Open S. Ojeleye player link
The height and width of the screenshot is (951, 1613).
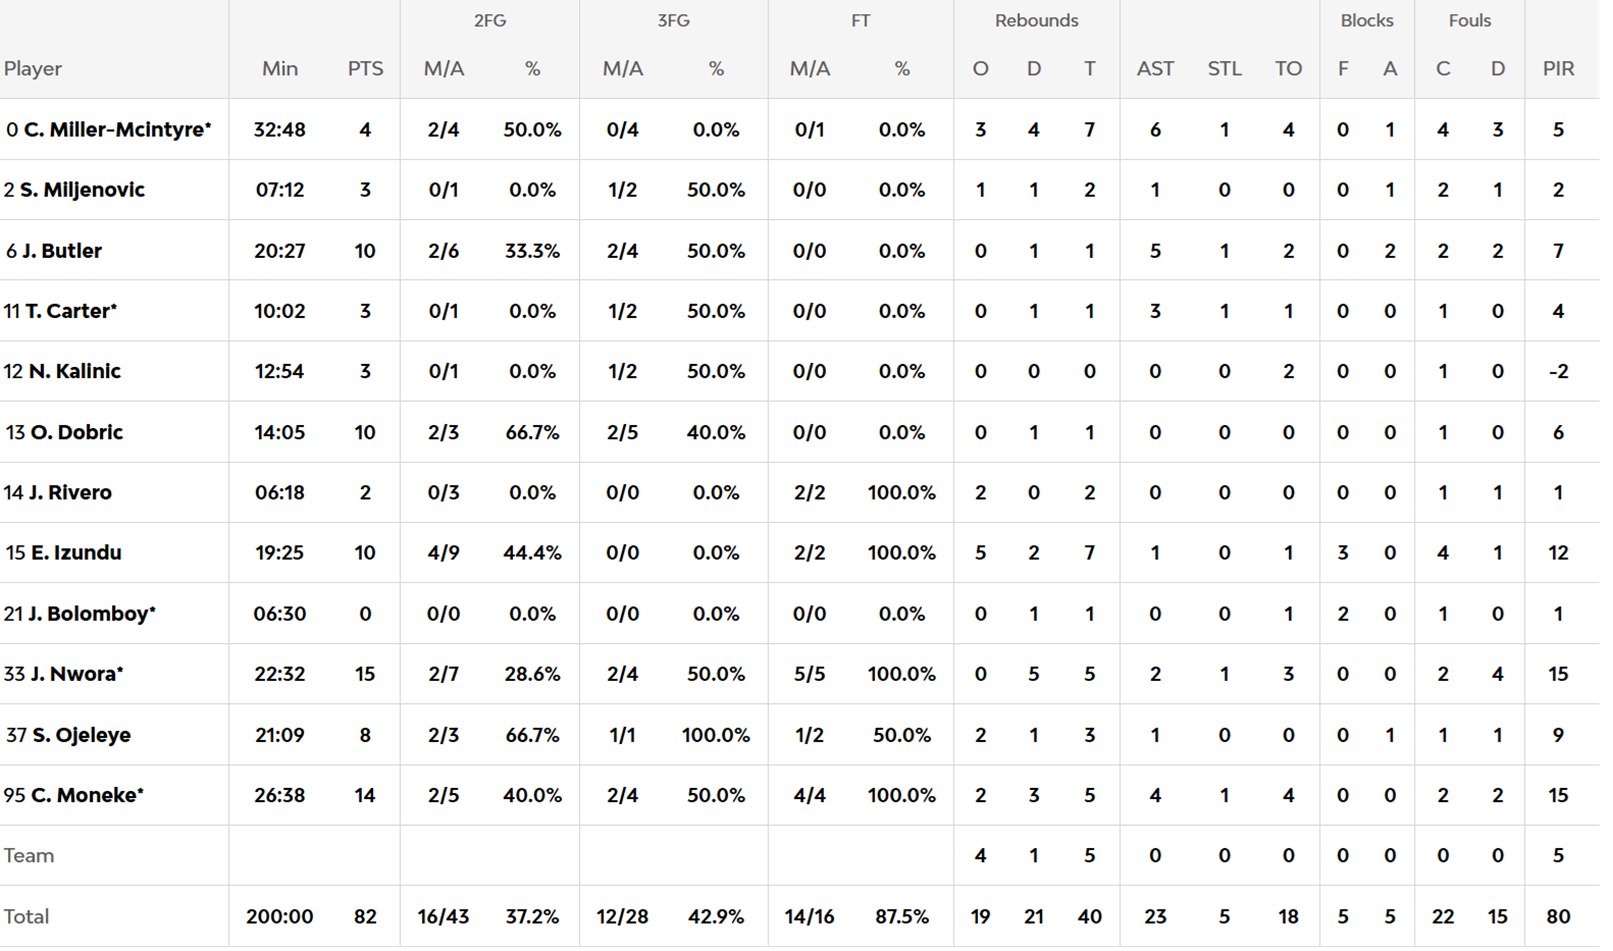pyautogui.click(x=81, y=735)
